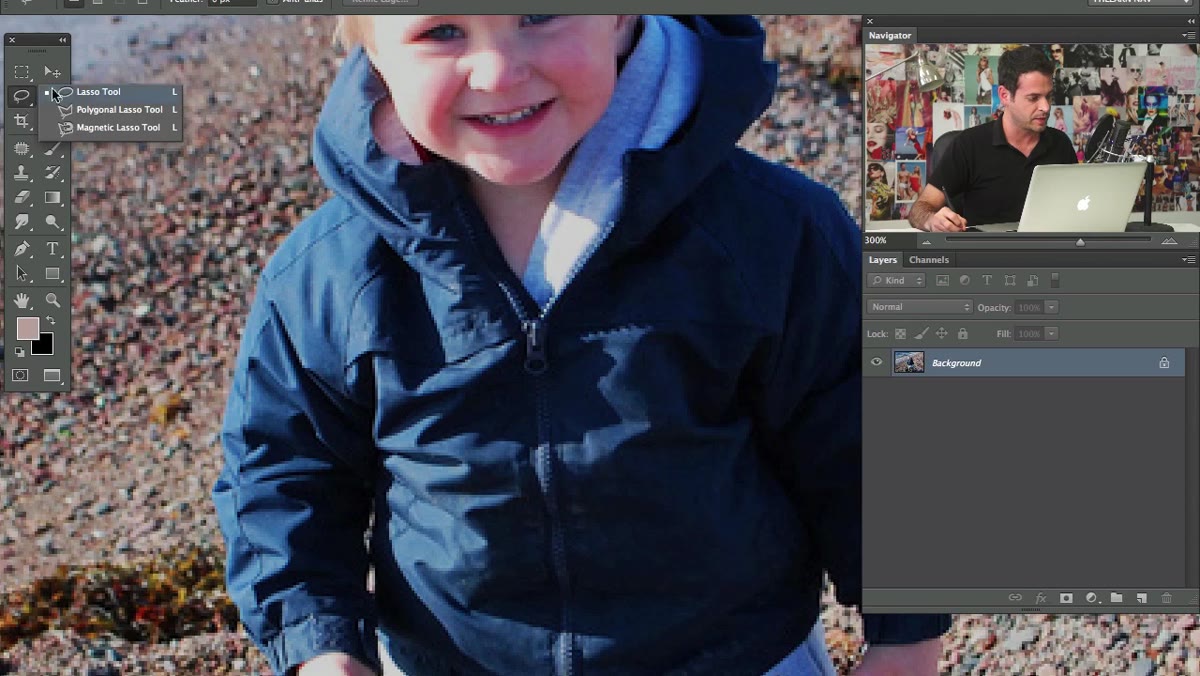Viewport: 1200px width, 676px height.
Task: Select the Crop tool
Action: point(22,121)
